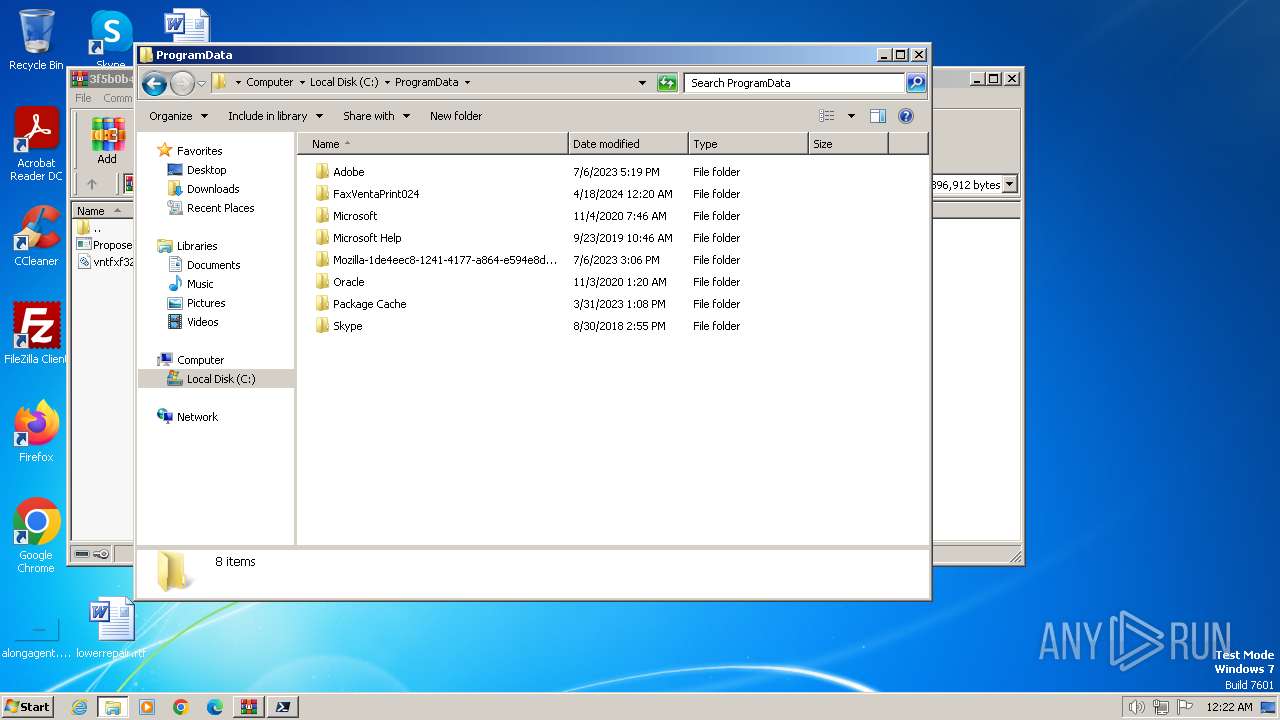Click the green refresh button beside address bar

[667, 83]
